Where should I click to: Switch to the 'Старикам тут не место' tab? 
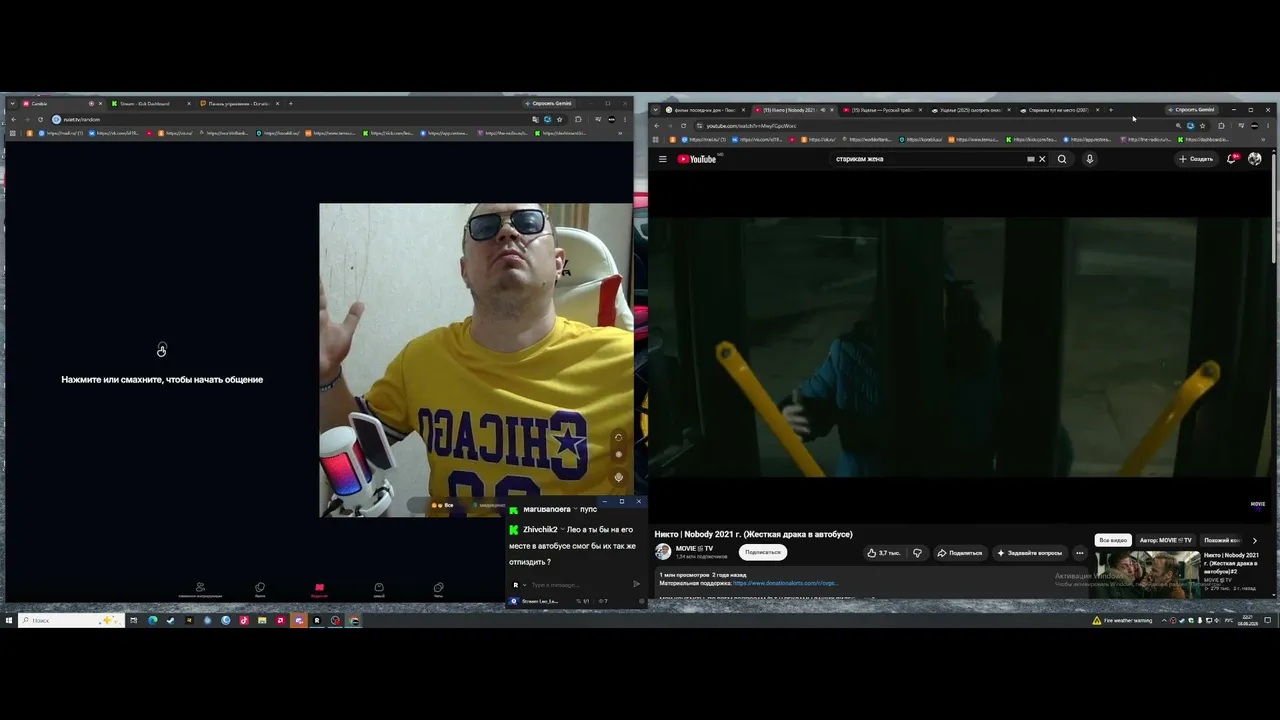click(x=1058, y=110)
